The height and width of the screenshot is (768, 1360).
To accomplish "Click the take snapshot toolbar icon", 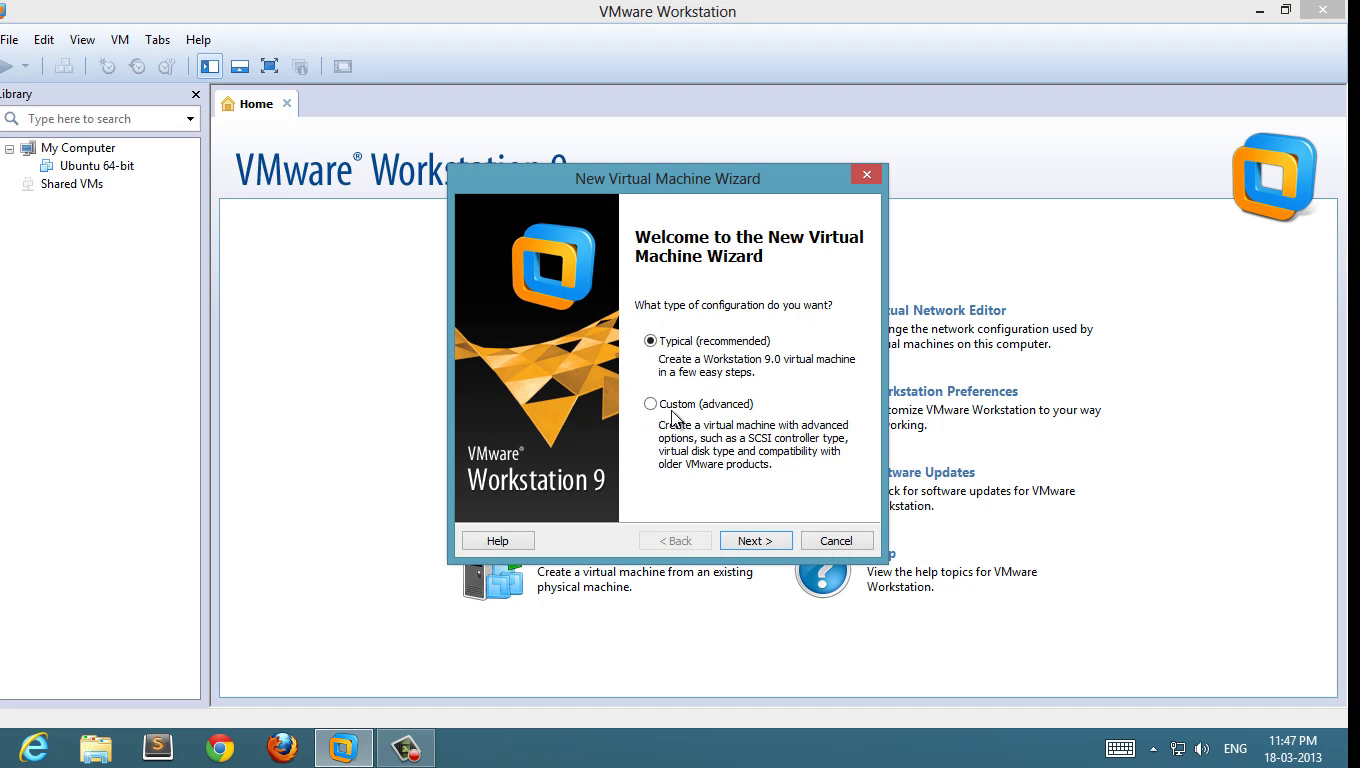I will coord(107,67).
